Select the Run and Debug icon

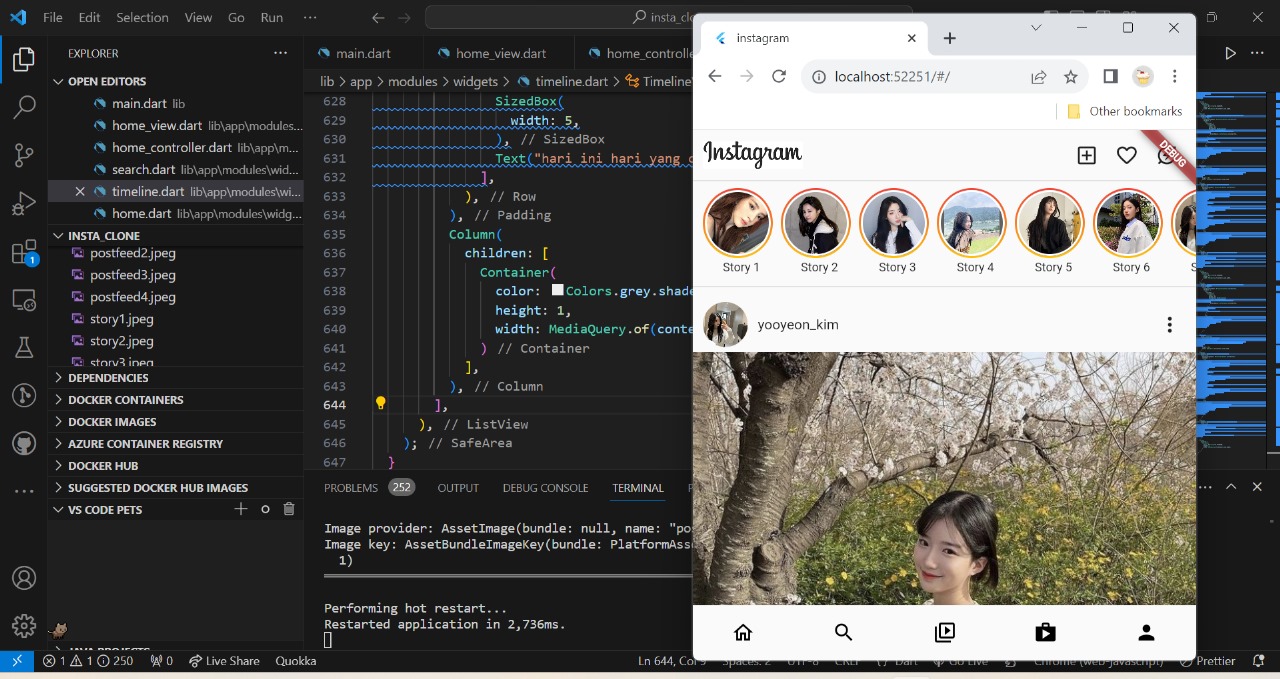(24, 203)
